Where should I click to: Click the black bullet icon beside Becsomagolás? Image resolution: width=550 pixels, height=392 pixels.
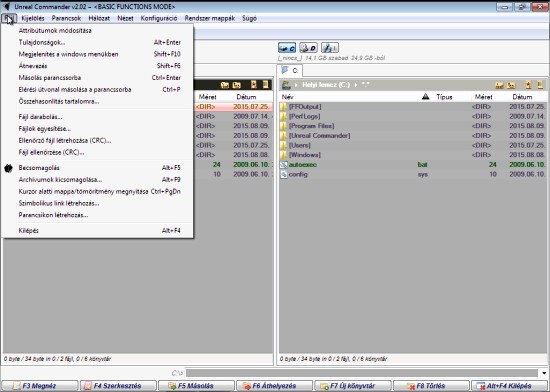9,168
